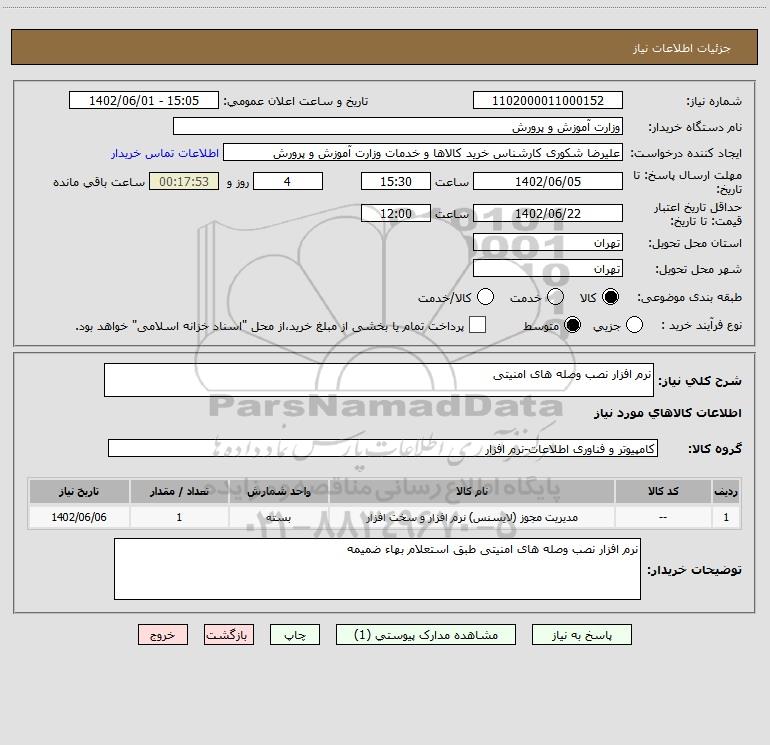Toggle the اسناد خزانه اسلامی payment checkbox
Viewport: 770px width, 745px height.
(x=477, y=325)
